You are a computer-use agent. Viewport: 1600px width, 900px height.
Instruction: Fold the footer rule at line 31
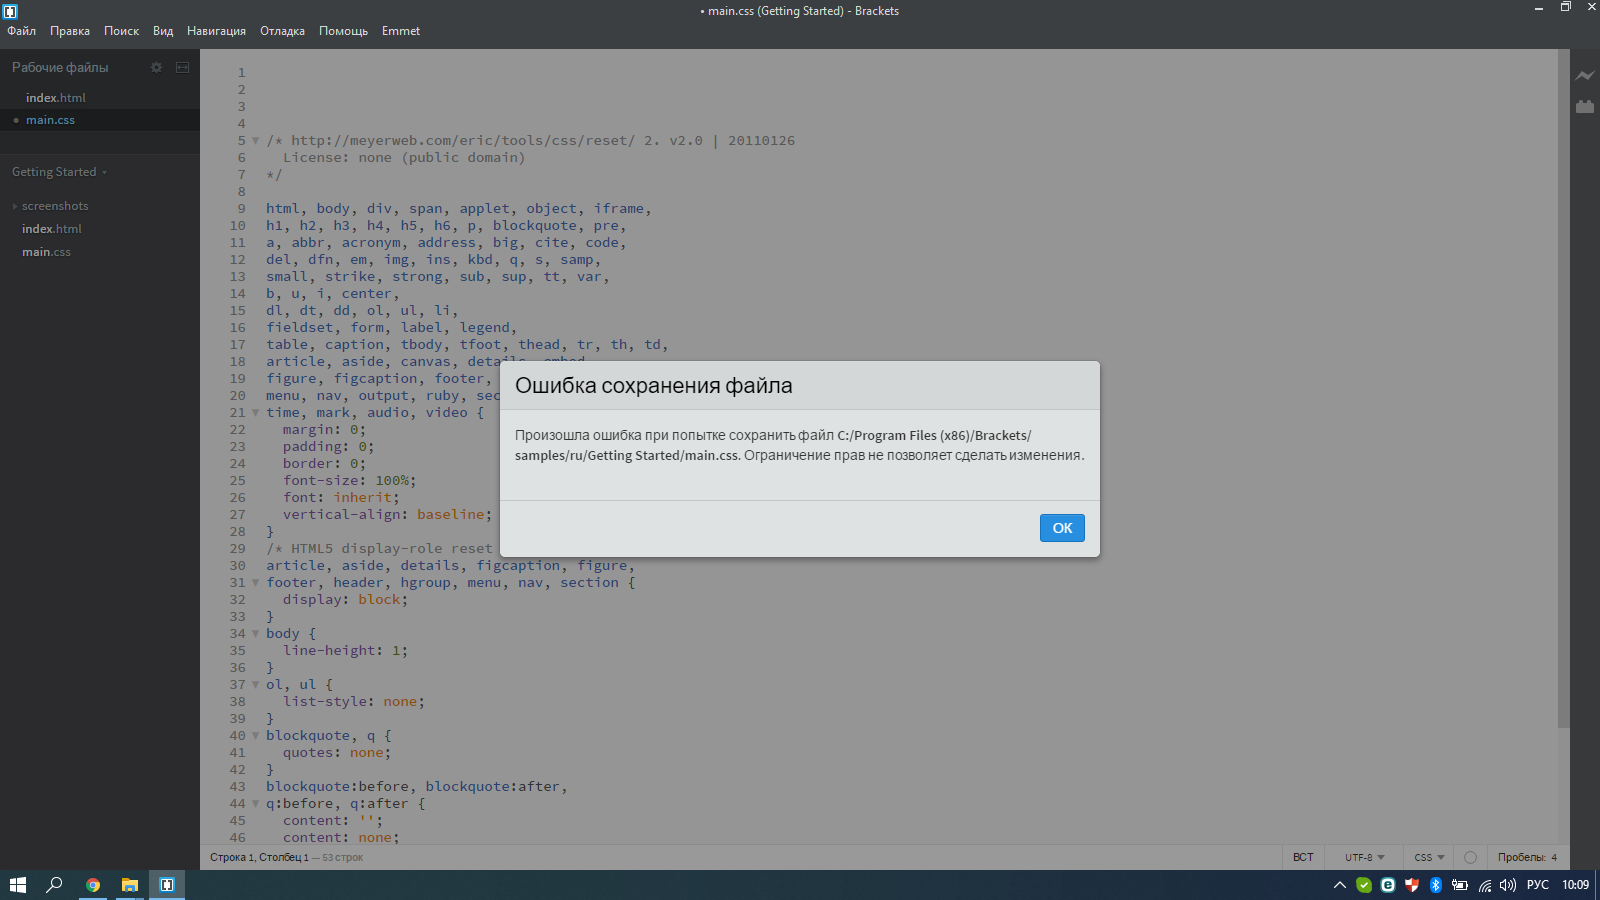[x=255, y=583]
